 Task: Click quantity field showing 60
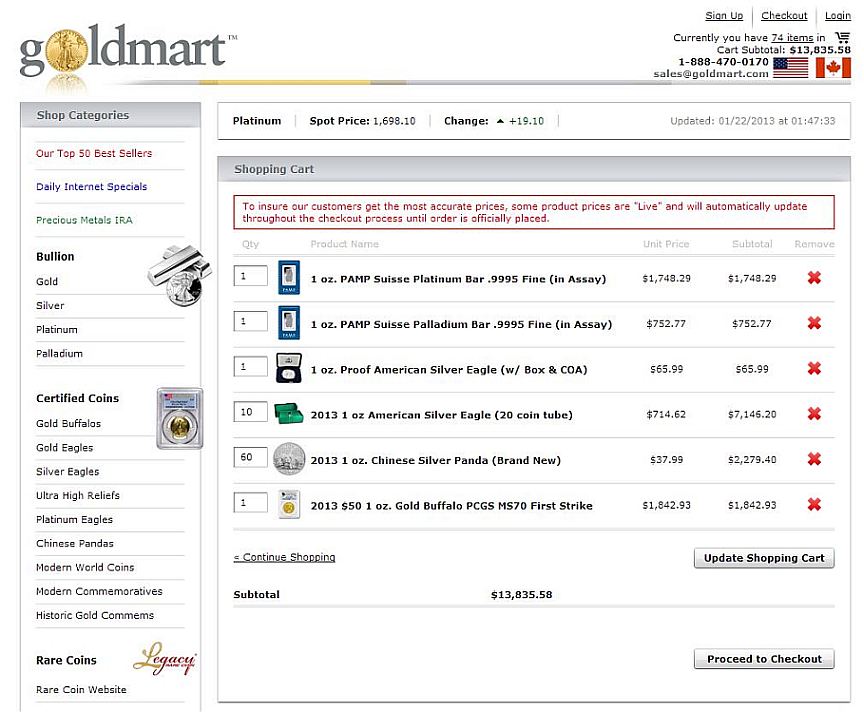coord(251,457)
